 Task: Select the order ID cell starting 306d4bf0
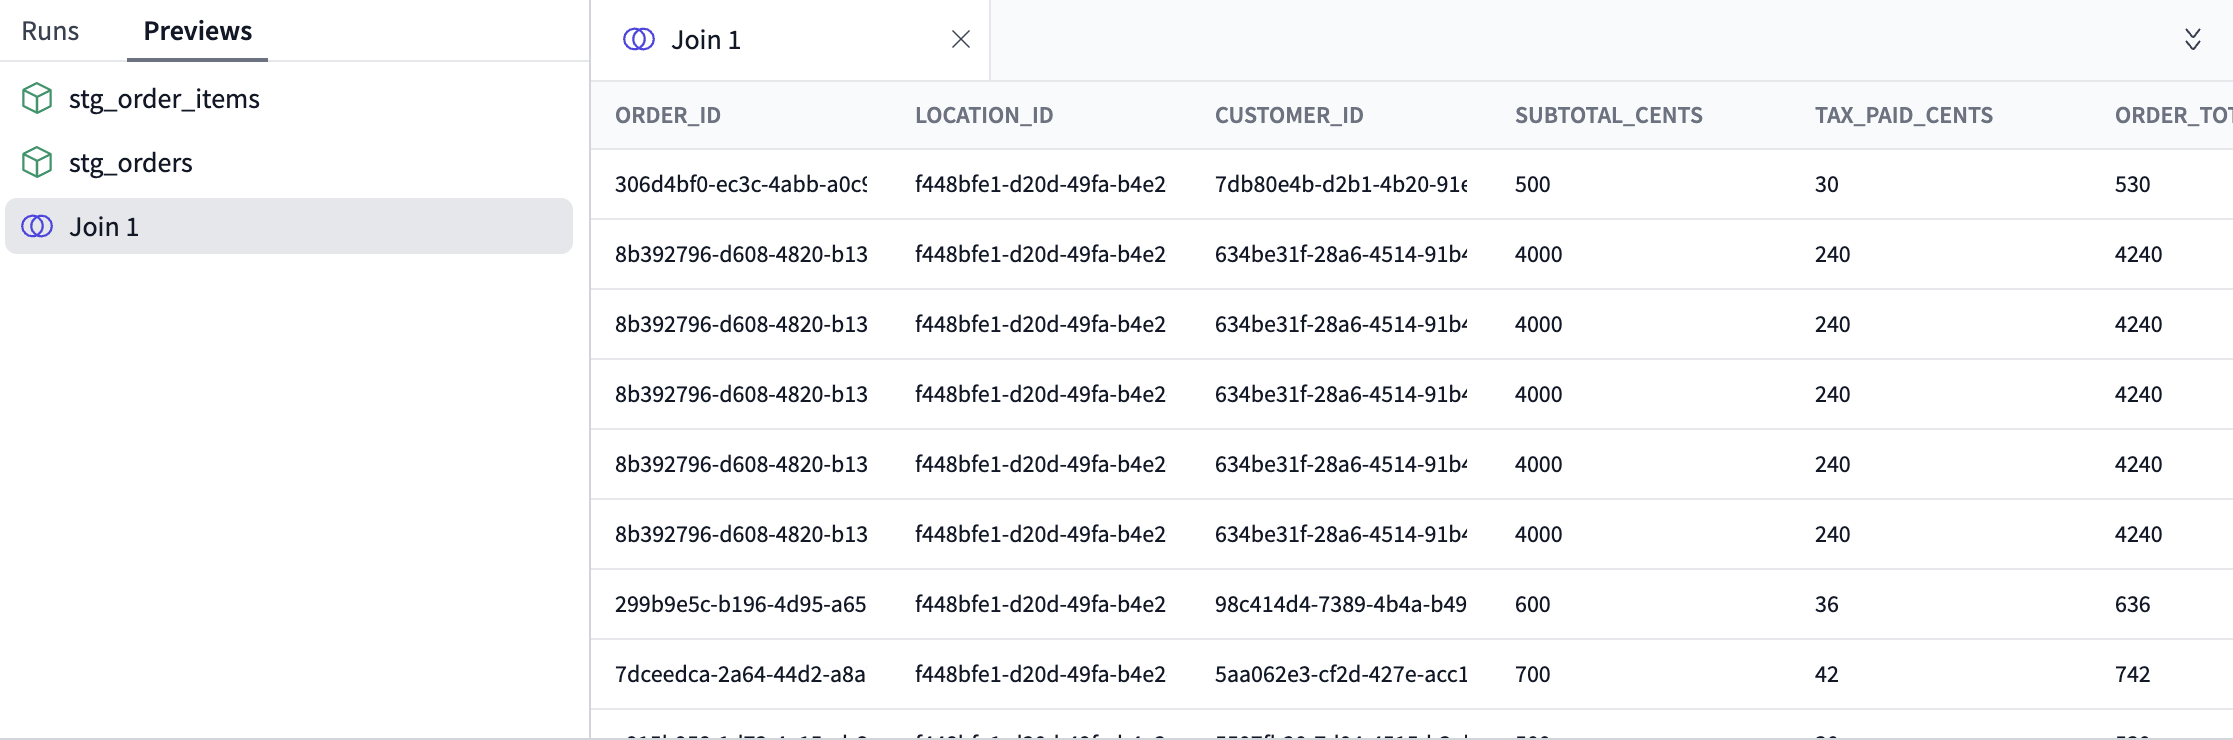click(x=740, y=184)
